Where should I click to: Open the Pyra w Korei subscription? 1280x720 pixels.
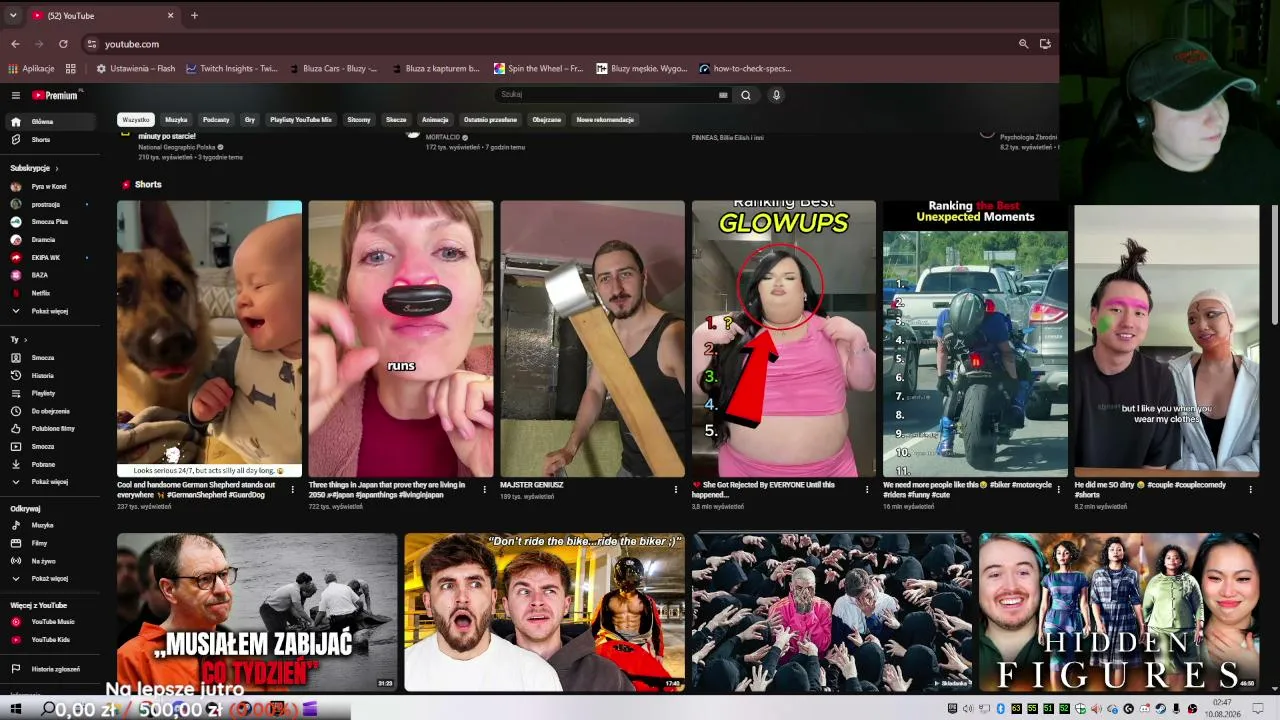coord(49,186)
